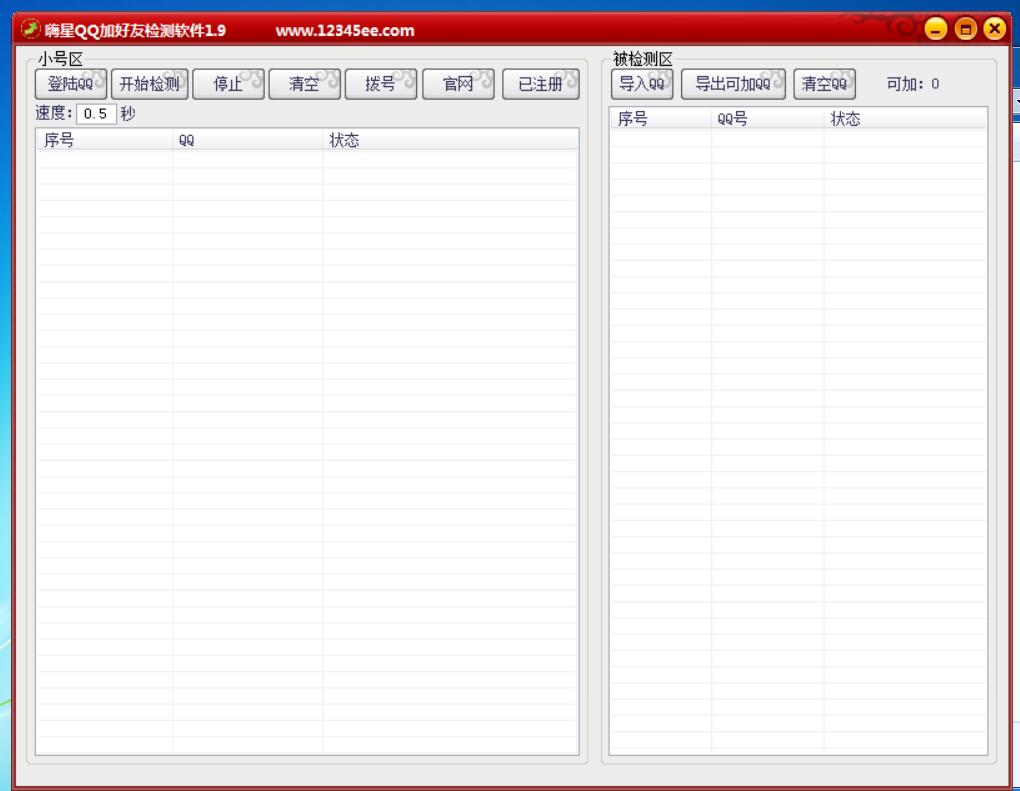The width and height of the screenshot is (1020, 791).
Task: Click the 状态 column header in 被检测区
Action: 906,119
